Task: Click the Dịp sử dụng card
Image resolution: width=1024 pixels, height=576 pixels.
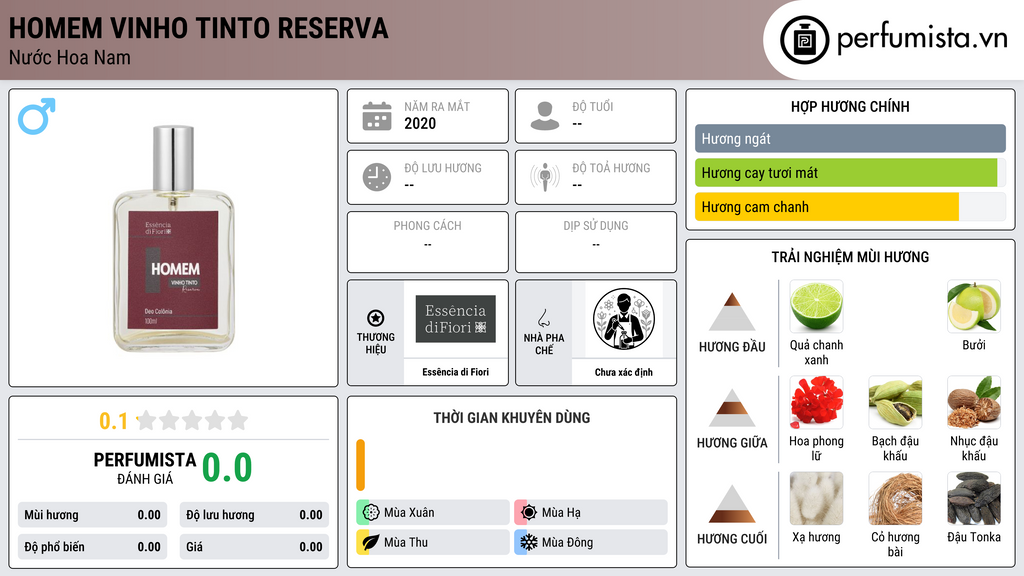Action: click(x=596, y=242)
